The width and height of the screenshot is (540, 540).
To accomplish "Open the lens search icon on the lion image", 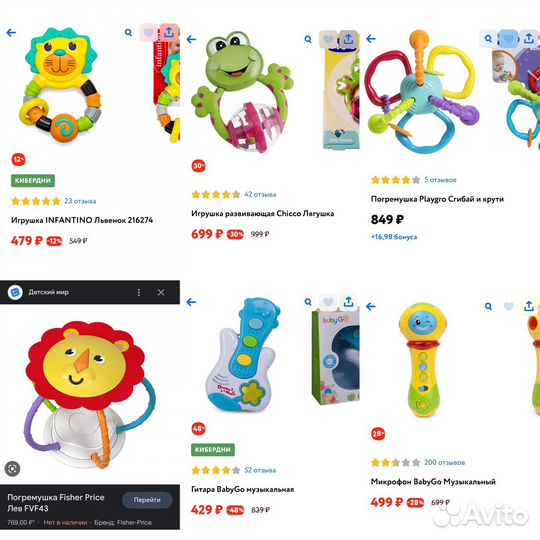I will (12, 468).
